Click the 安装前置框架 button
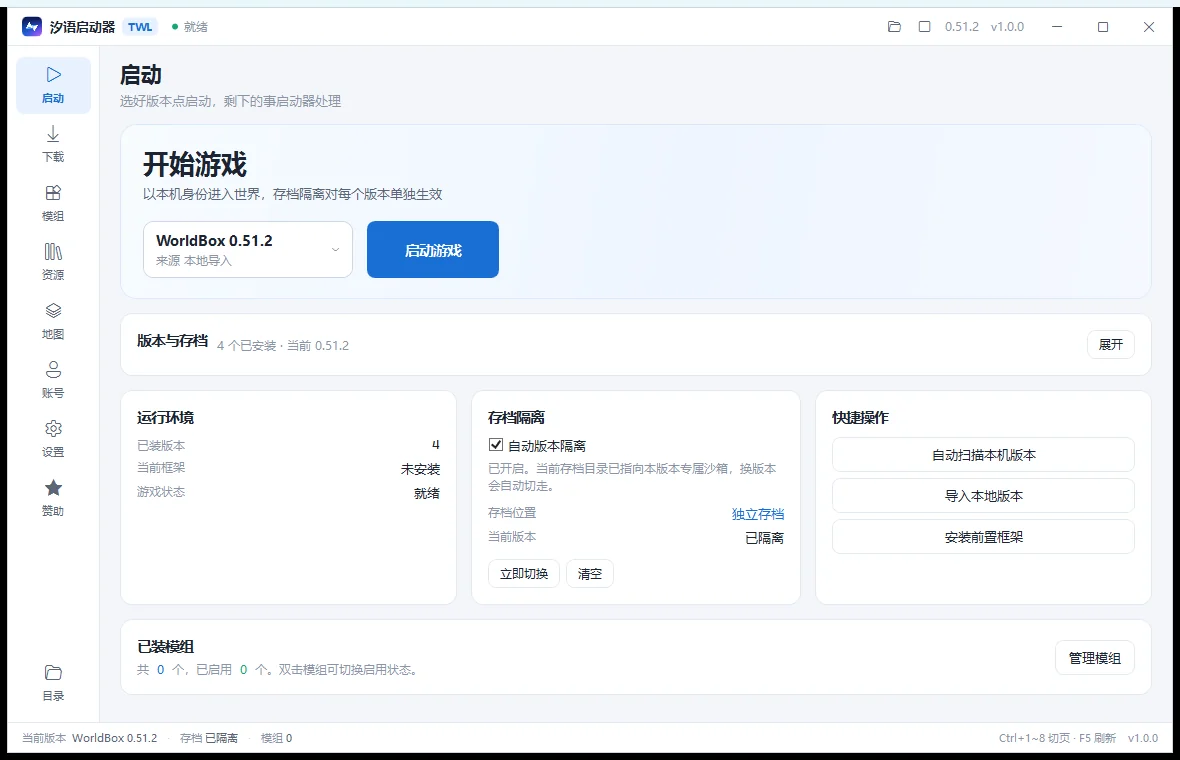The width and height of the screenshot is (1180, 760). click(983, 537)
